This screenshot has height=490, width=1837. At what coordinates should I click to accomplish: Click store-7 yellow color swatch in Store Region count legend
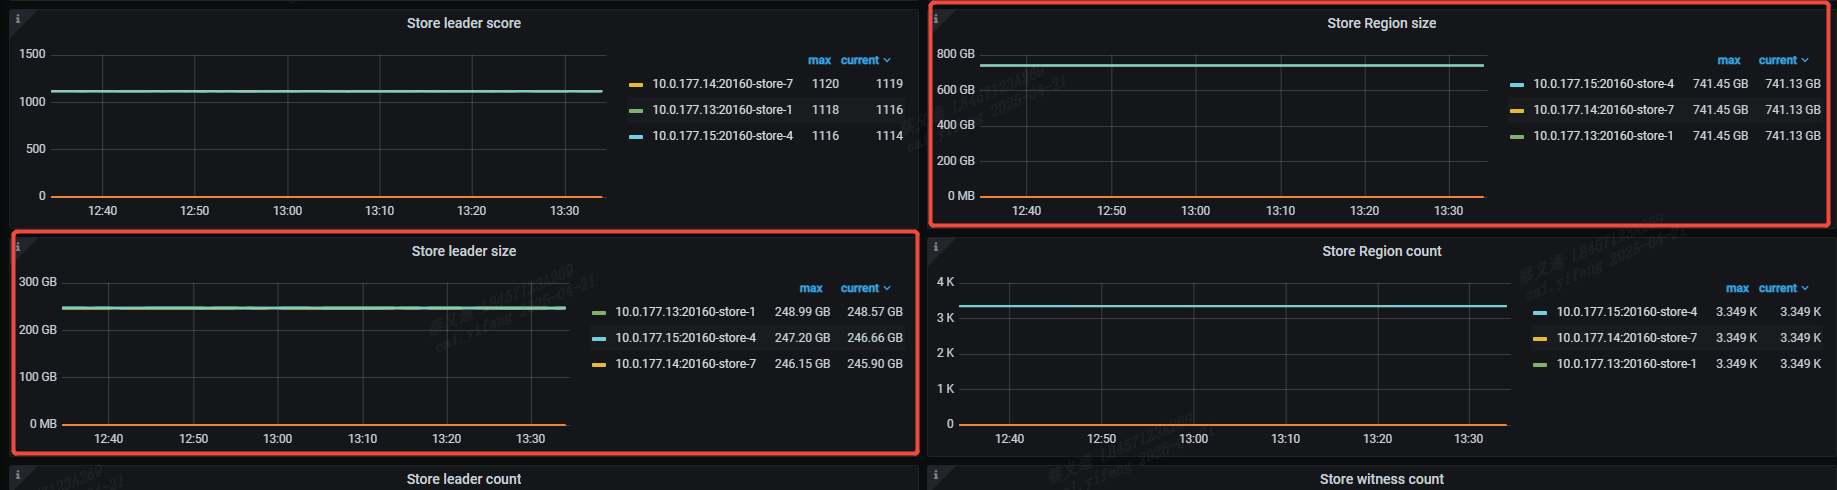coord(1540,339)
